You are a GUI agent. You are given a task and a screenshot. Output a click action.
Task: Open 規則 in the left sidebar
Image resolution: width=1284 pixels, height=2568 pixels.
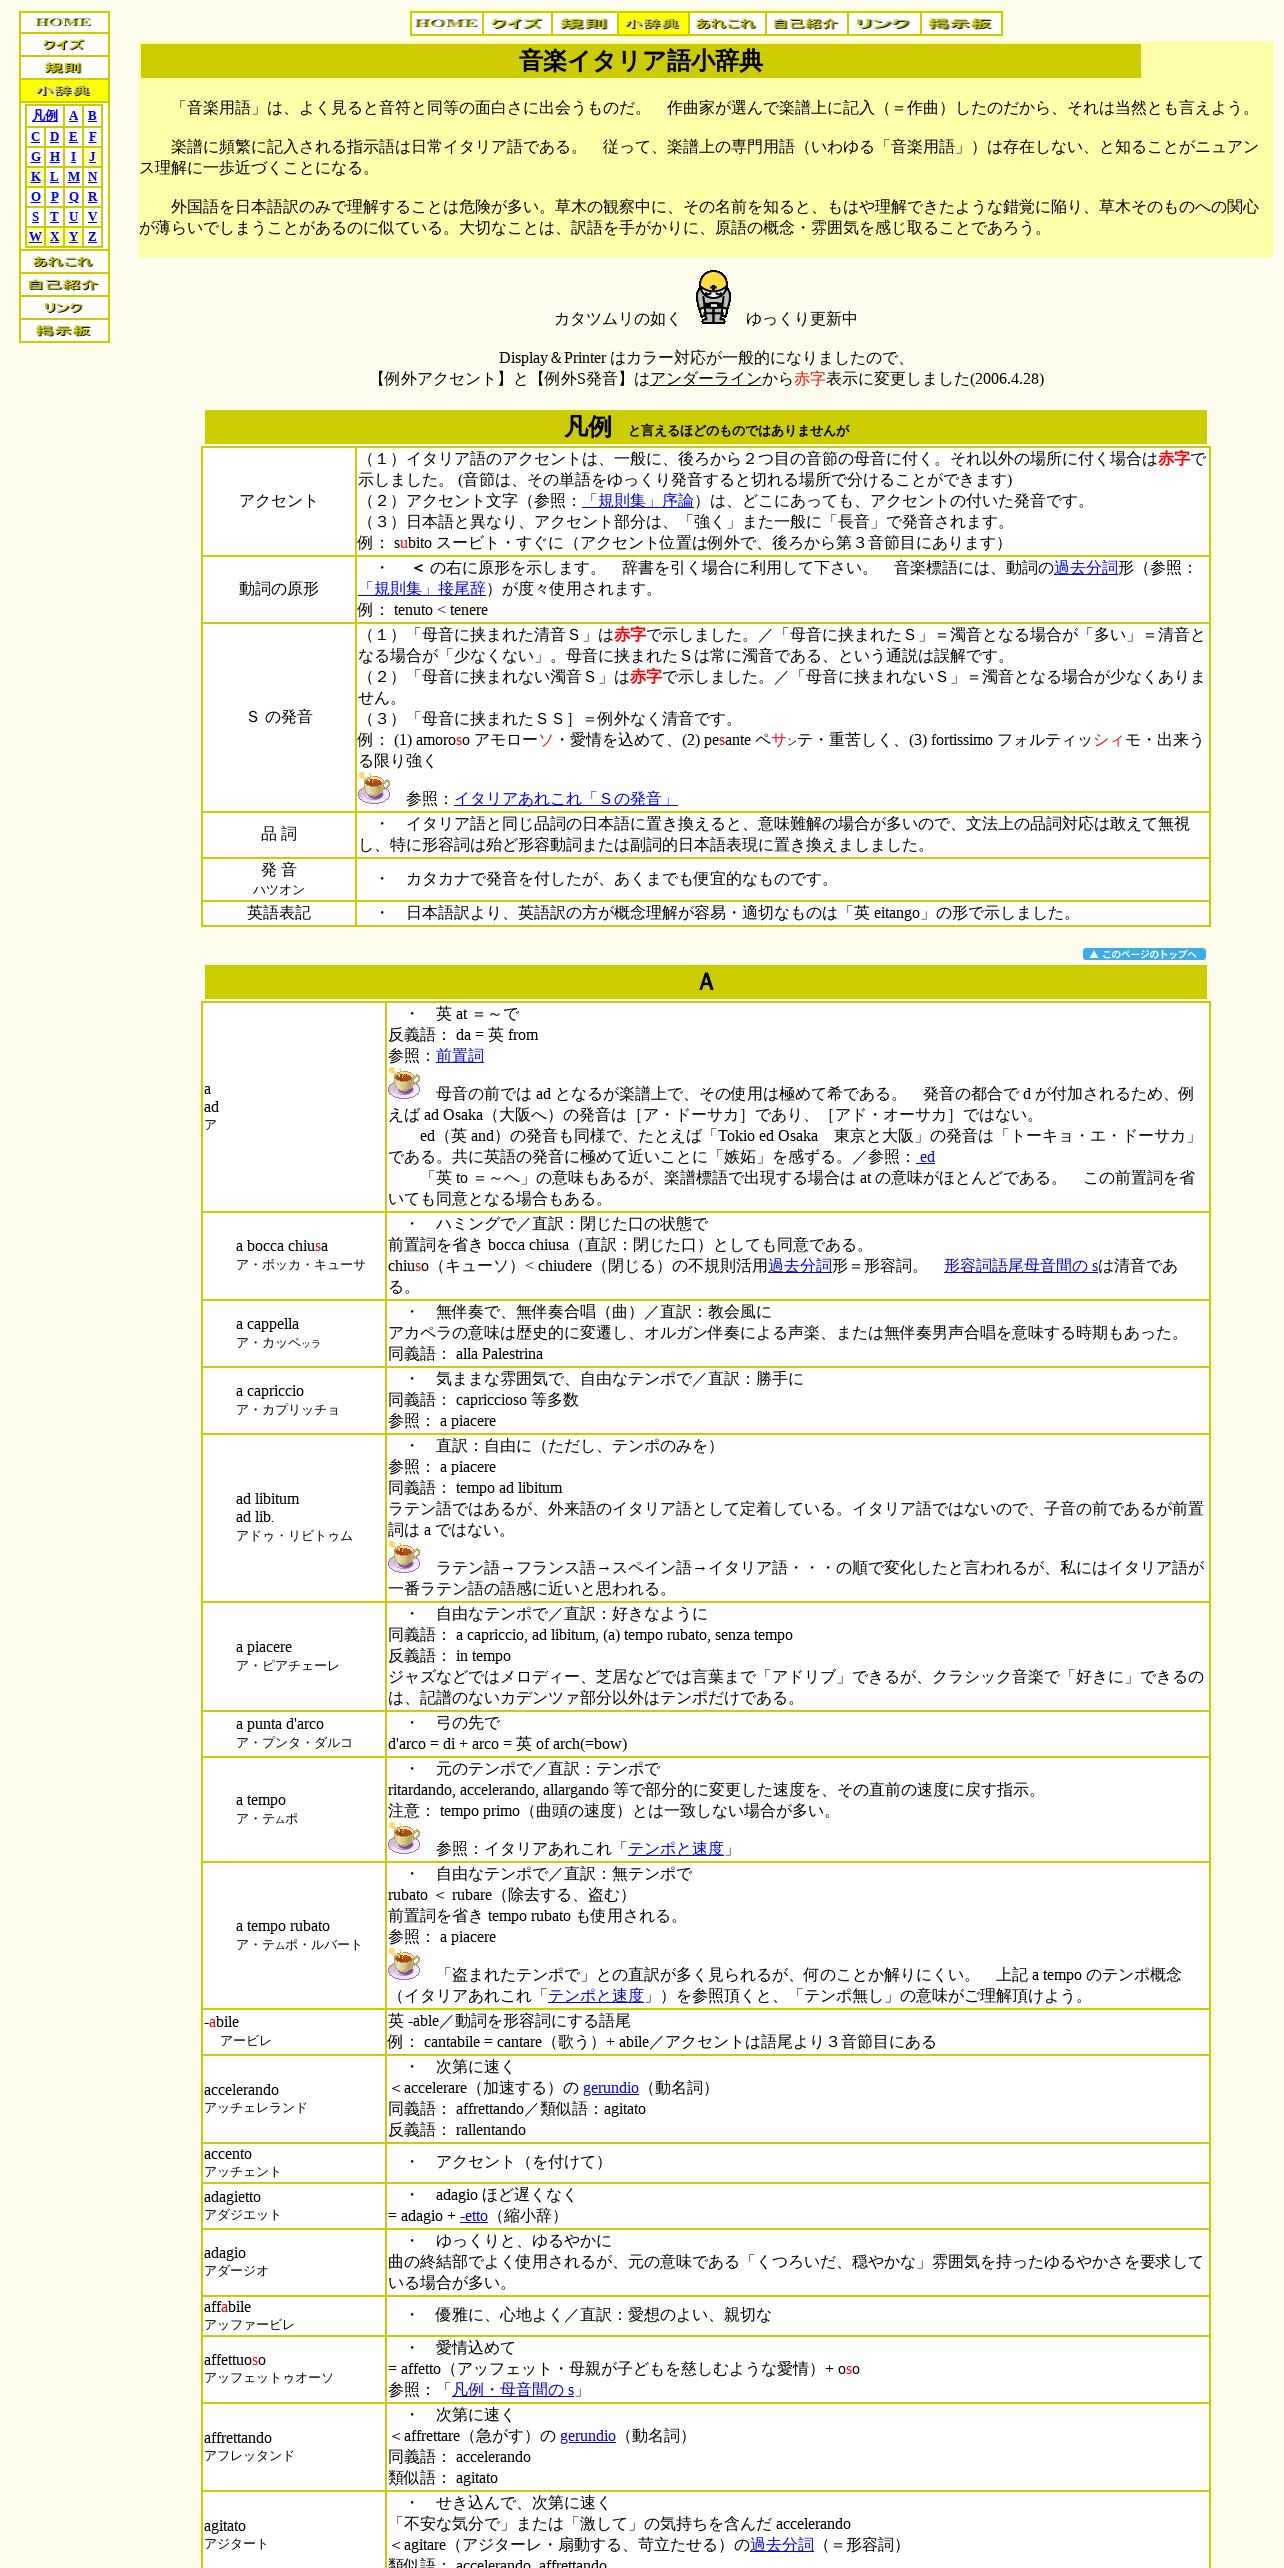pos(64,68)
